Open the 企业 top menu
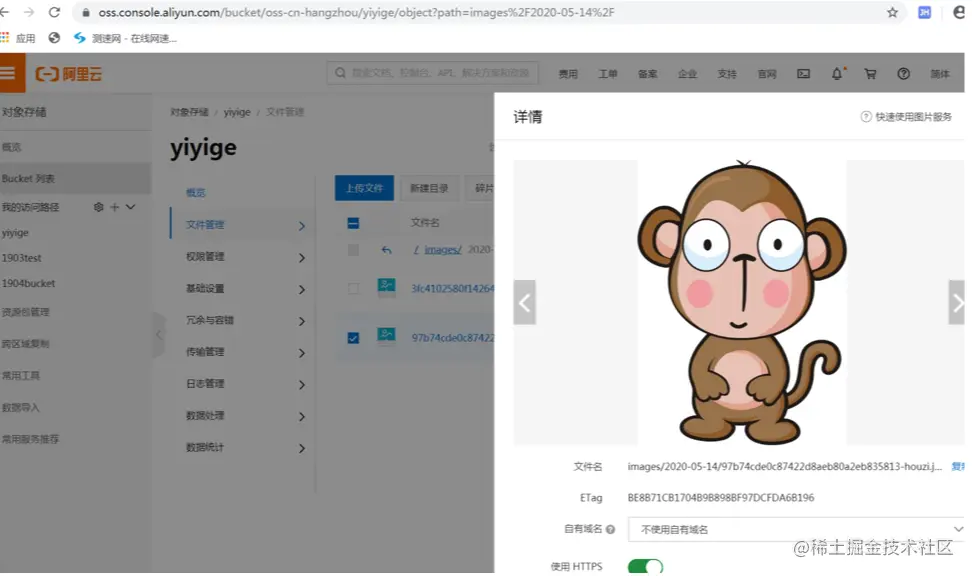The image size is (972, 576). pos(687,74)
